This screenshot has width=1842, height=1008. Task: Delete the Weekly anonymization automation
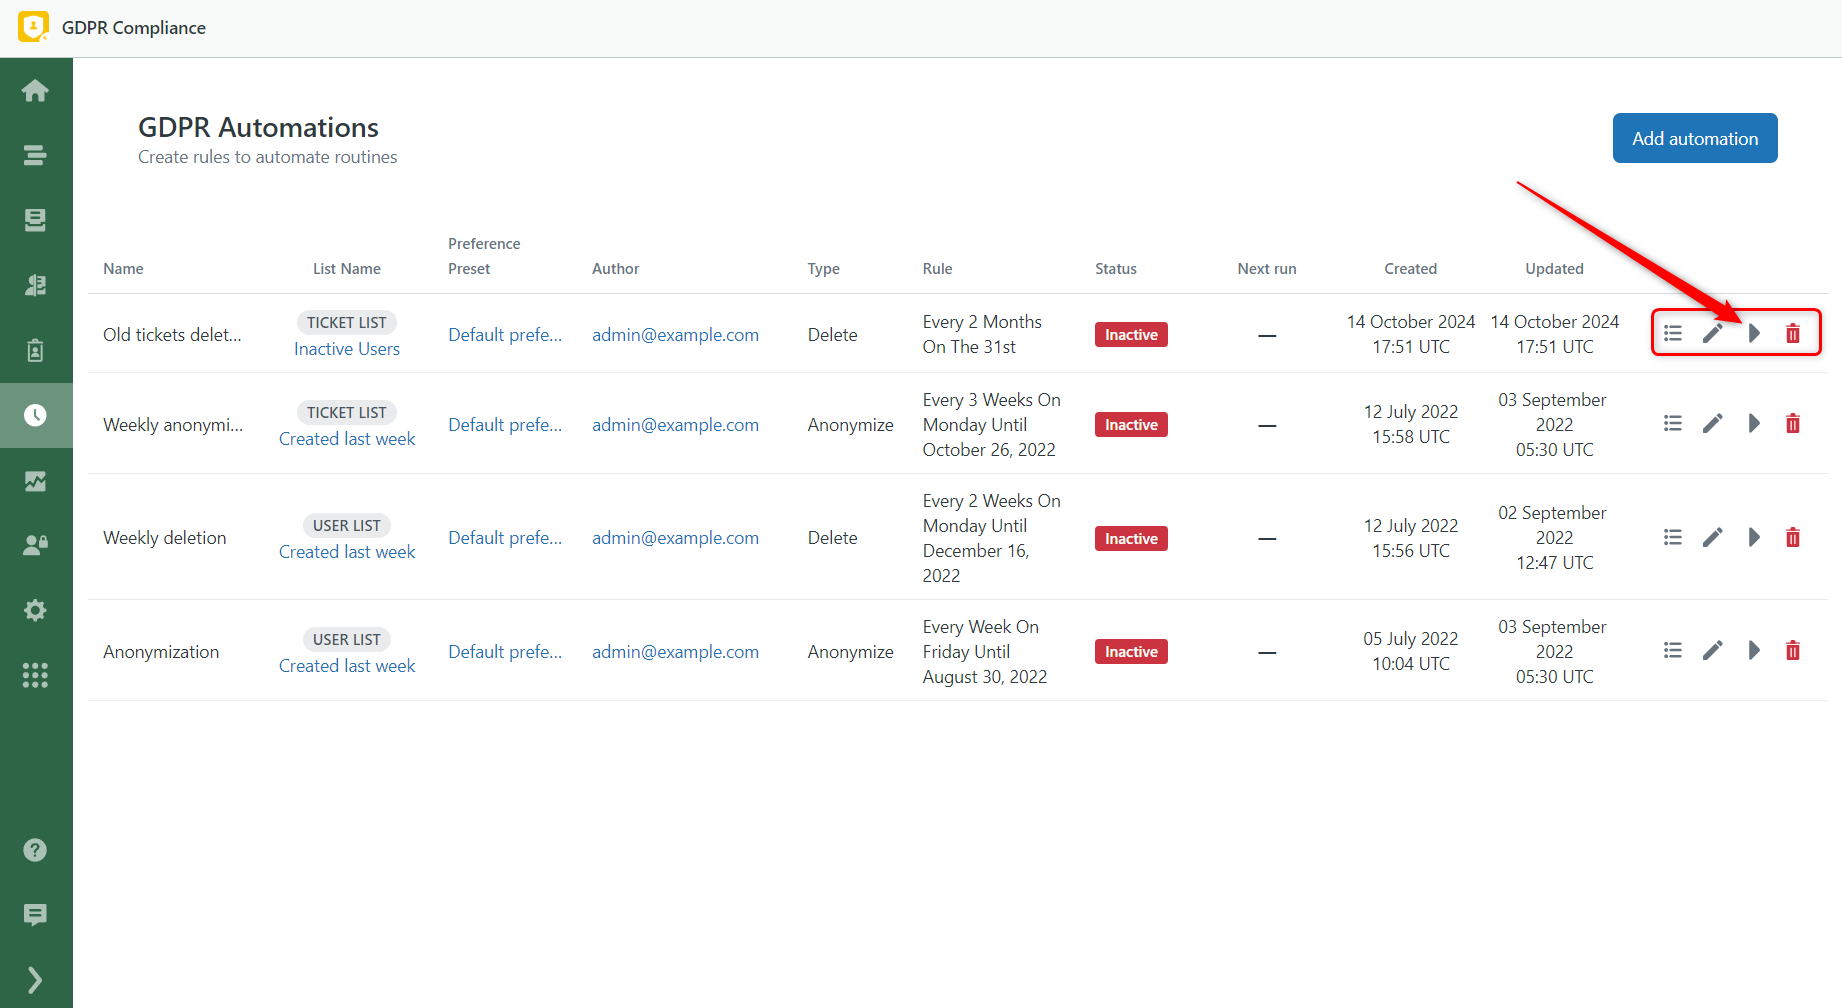1793,423
